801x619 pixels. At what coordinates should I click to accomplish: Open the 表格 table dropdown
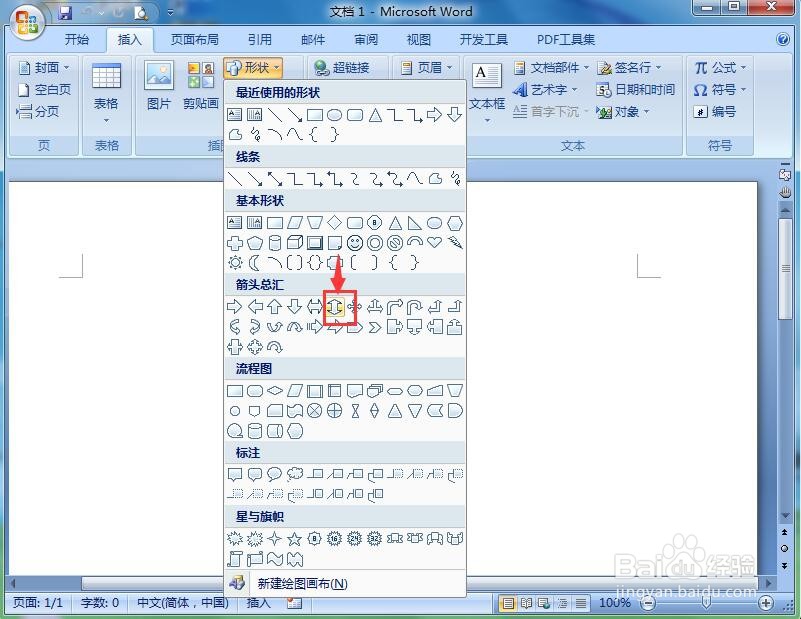coord(106,94)
